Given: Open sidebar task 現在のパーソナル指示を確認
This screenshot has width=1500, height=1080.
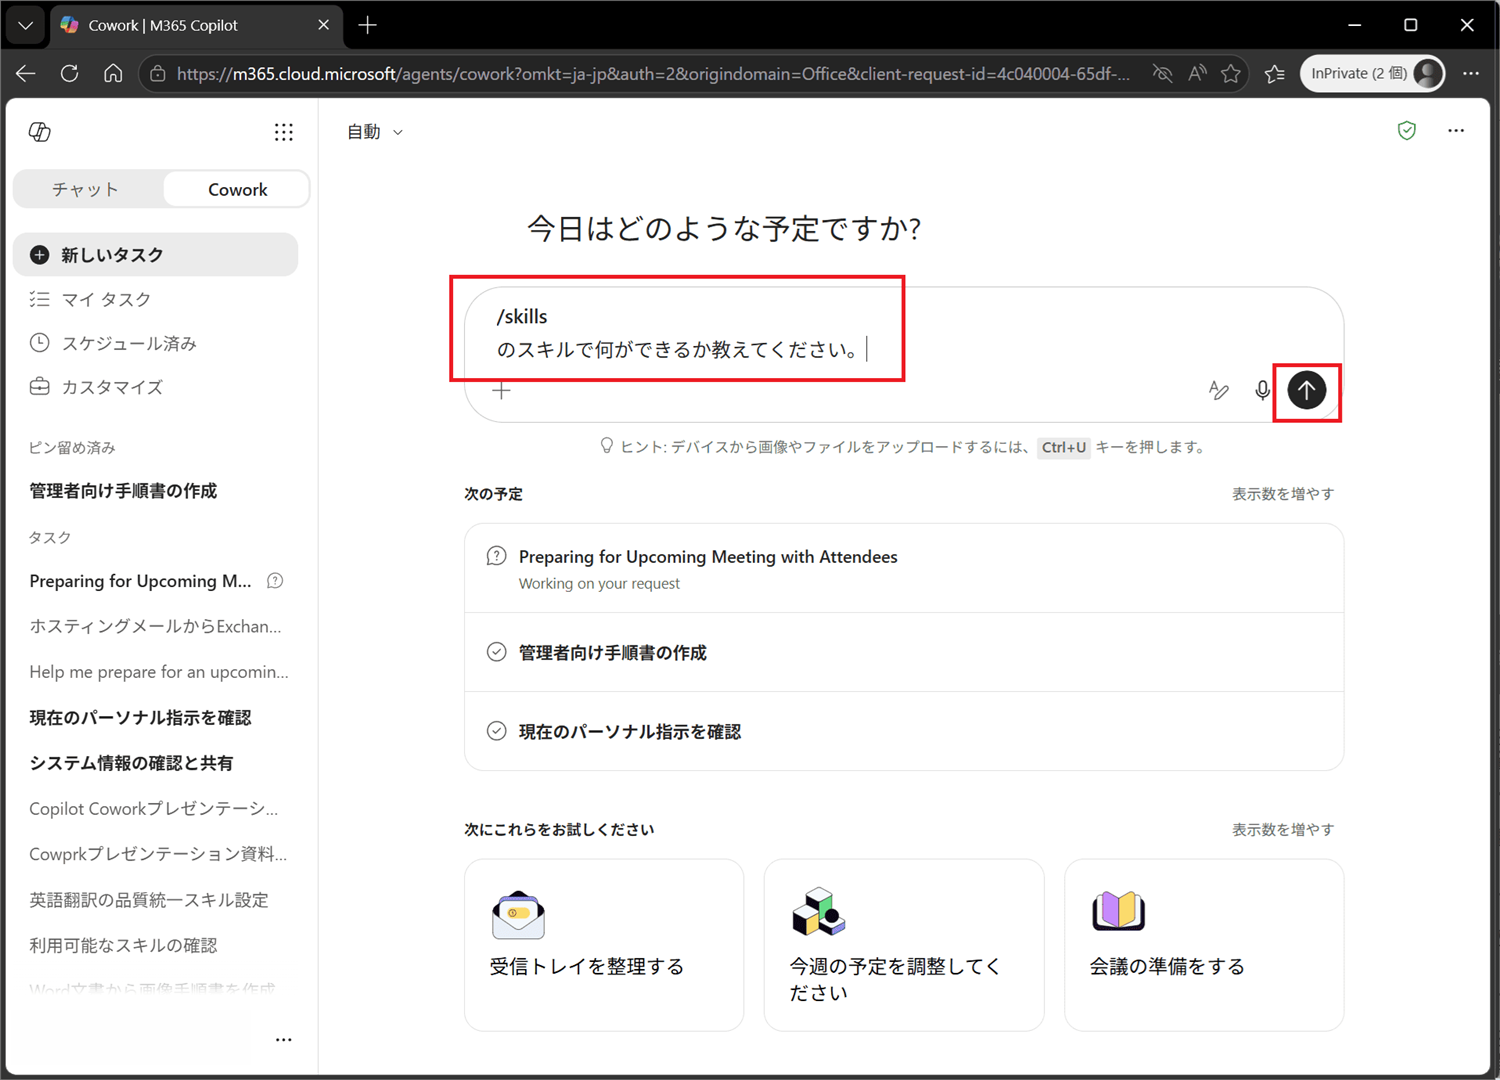Looking at the screenshot, I should 140,718.
